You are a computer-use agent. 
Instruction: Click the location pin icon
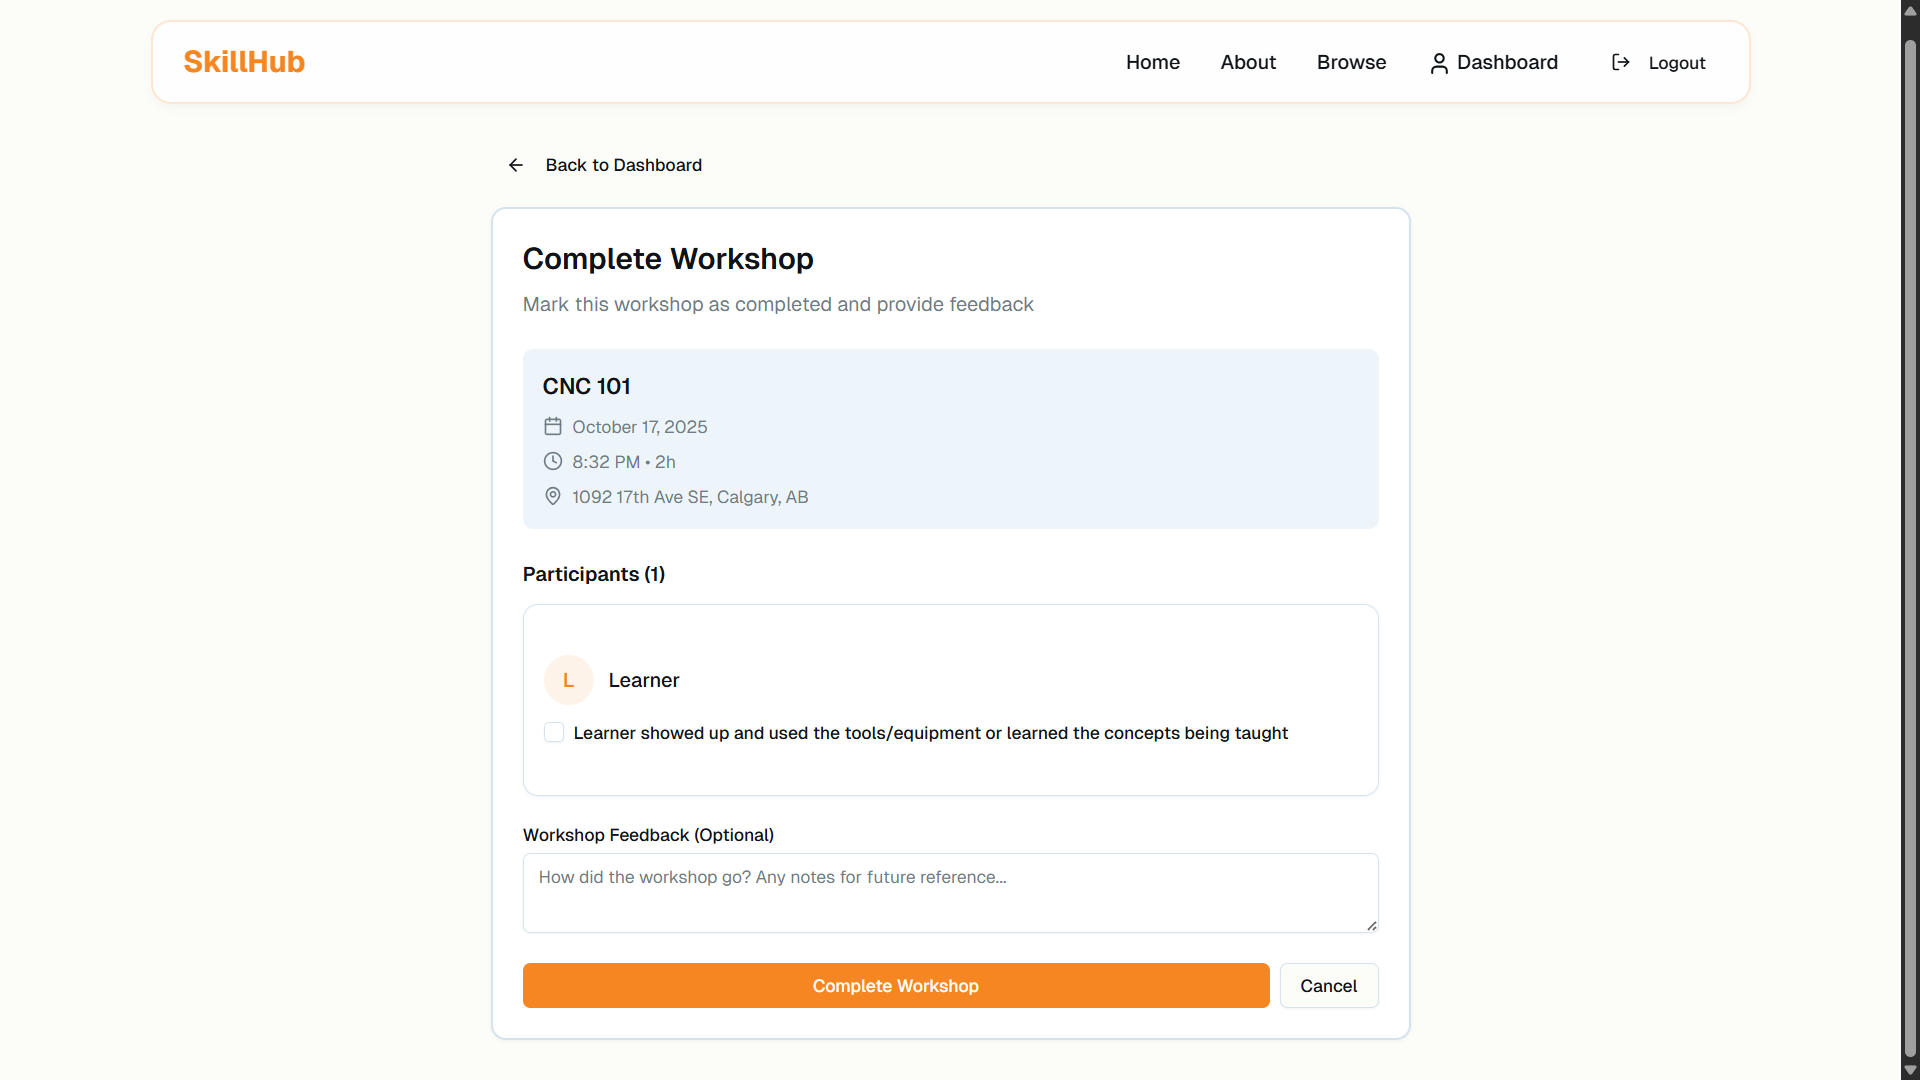(553, 497)
